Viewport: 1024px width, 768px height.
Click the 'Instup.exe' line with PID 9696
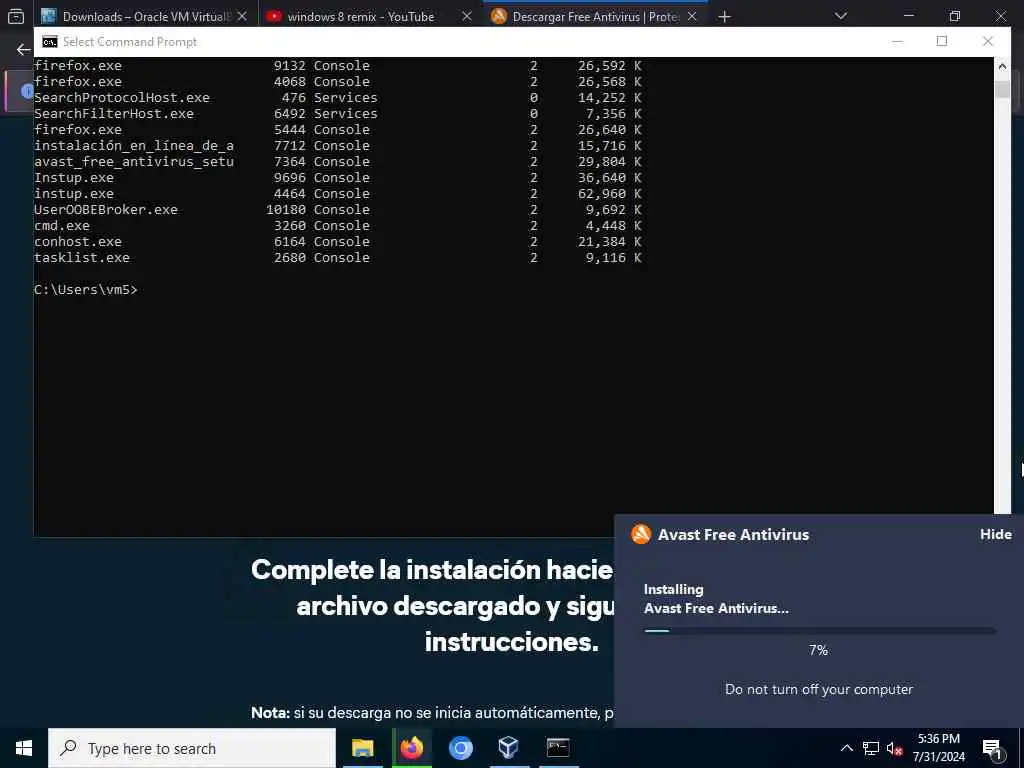tap(338, 178)
